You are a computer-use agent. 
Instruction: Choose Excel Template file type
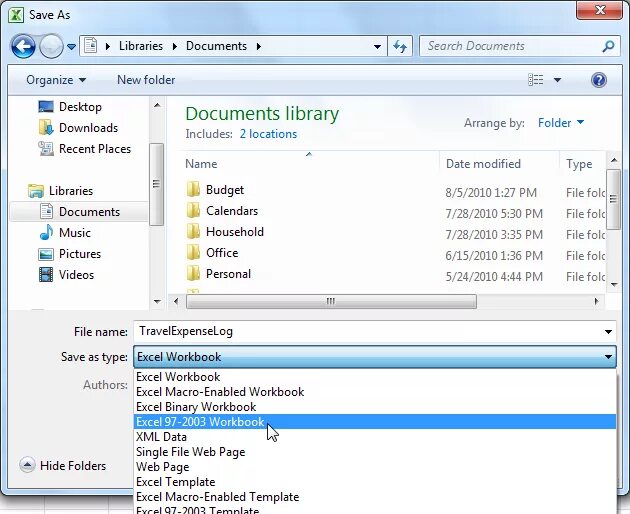click(374, 482)
